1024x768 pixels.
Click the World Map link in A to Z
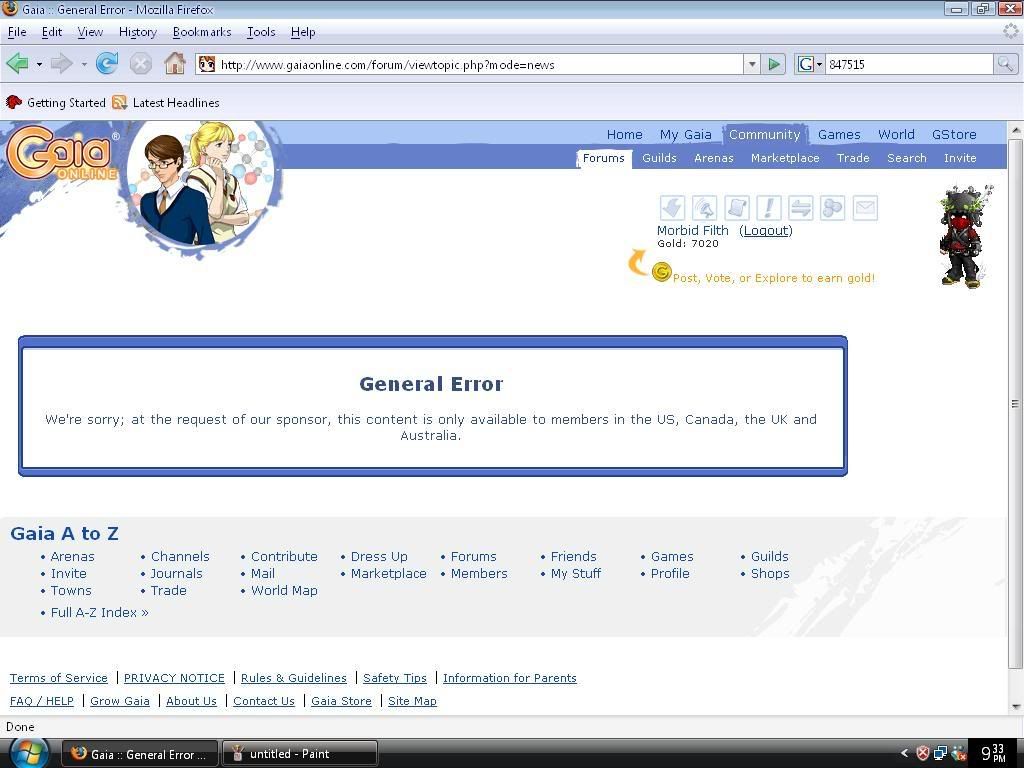tap(284, 590)
